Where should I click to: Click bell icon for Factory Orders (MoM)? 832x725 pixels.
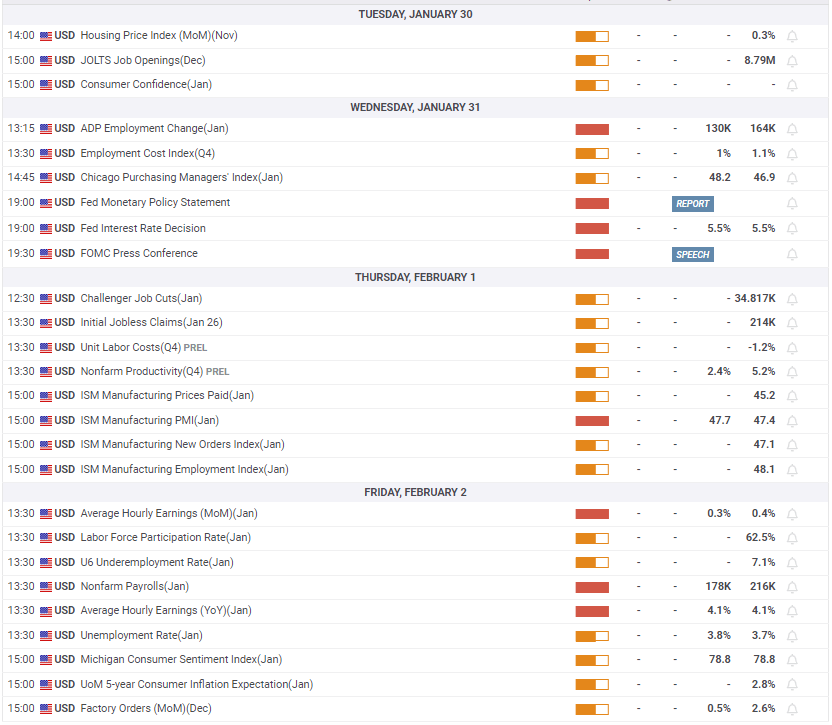[x=792, y=709]
